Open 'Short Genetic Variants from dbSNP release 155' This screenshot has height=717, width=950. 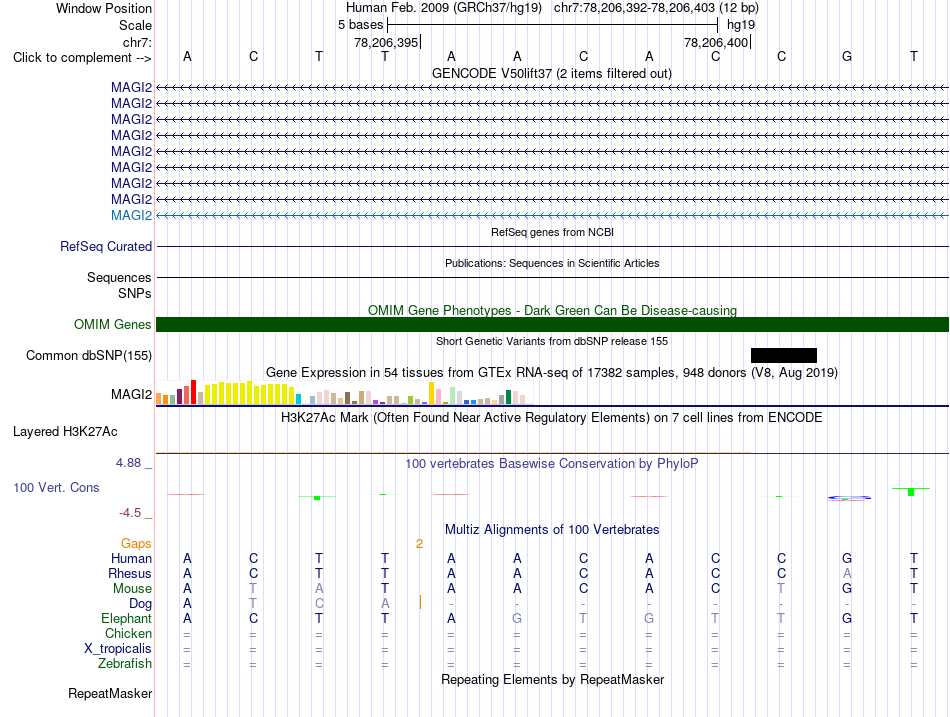tap(552, 341)
